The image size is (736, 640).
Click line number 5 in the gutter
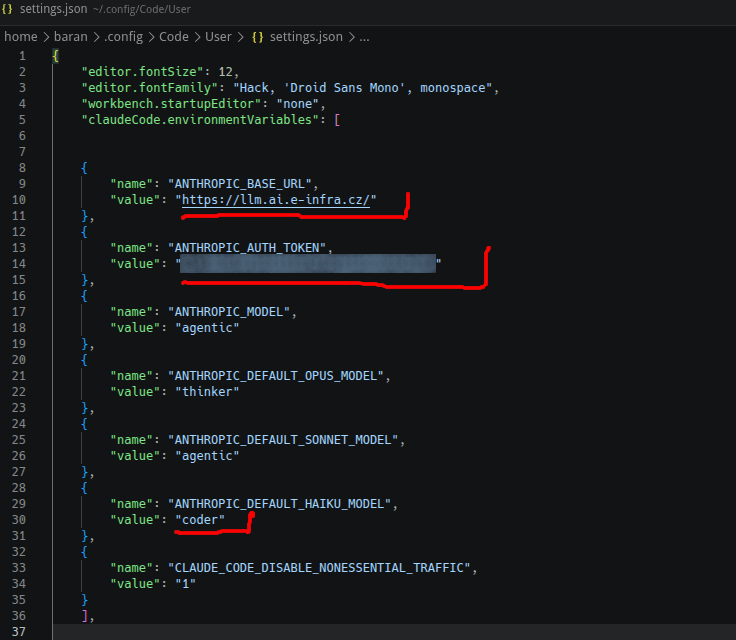point(22,120)
